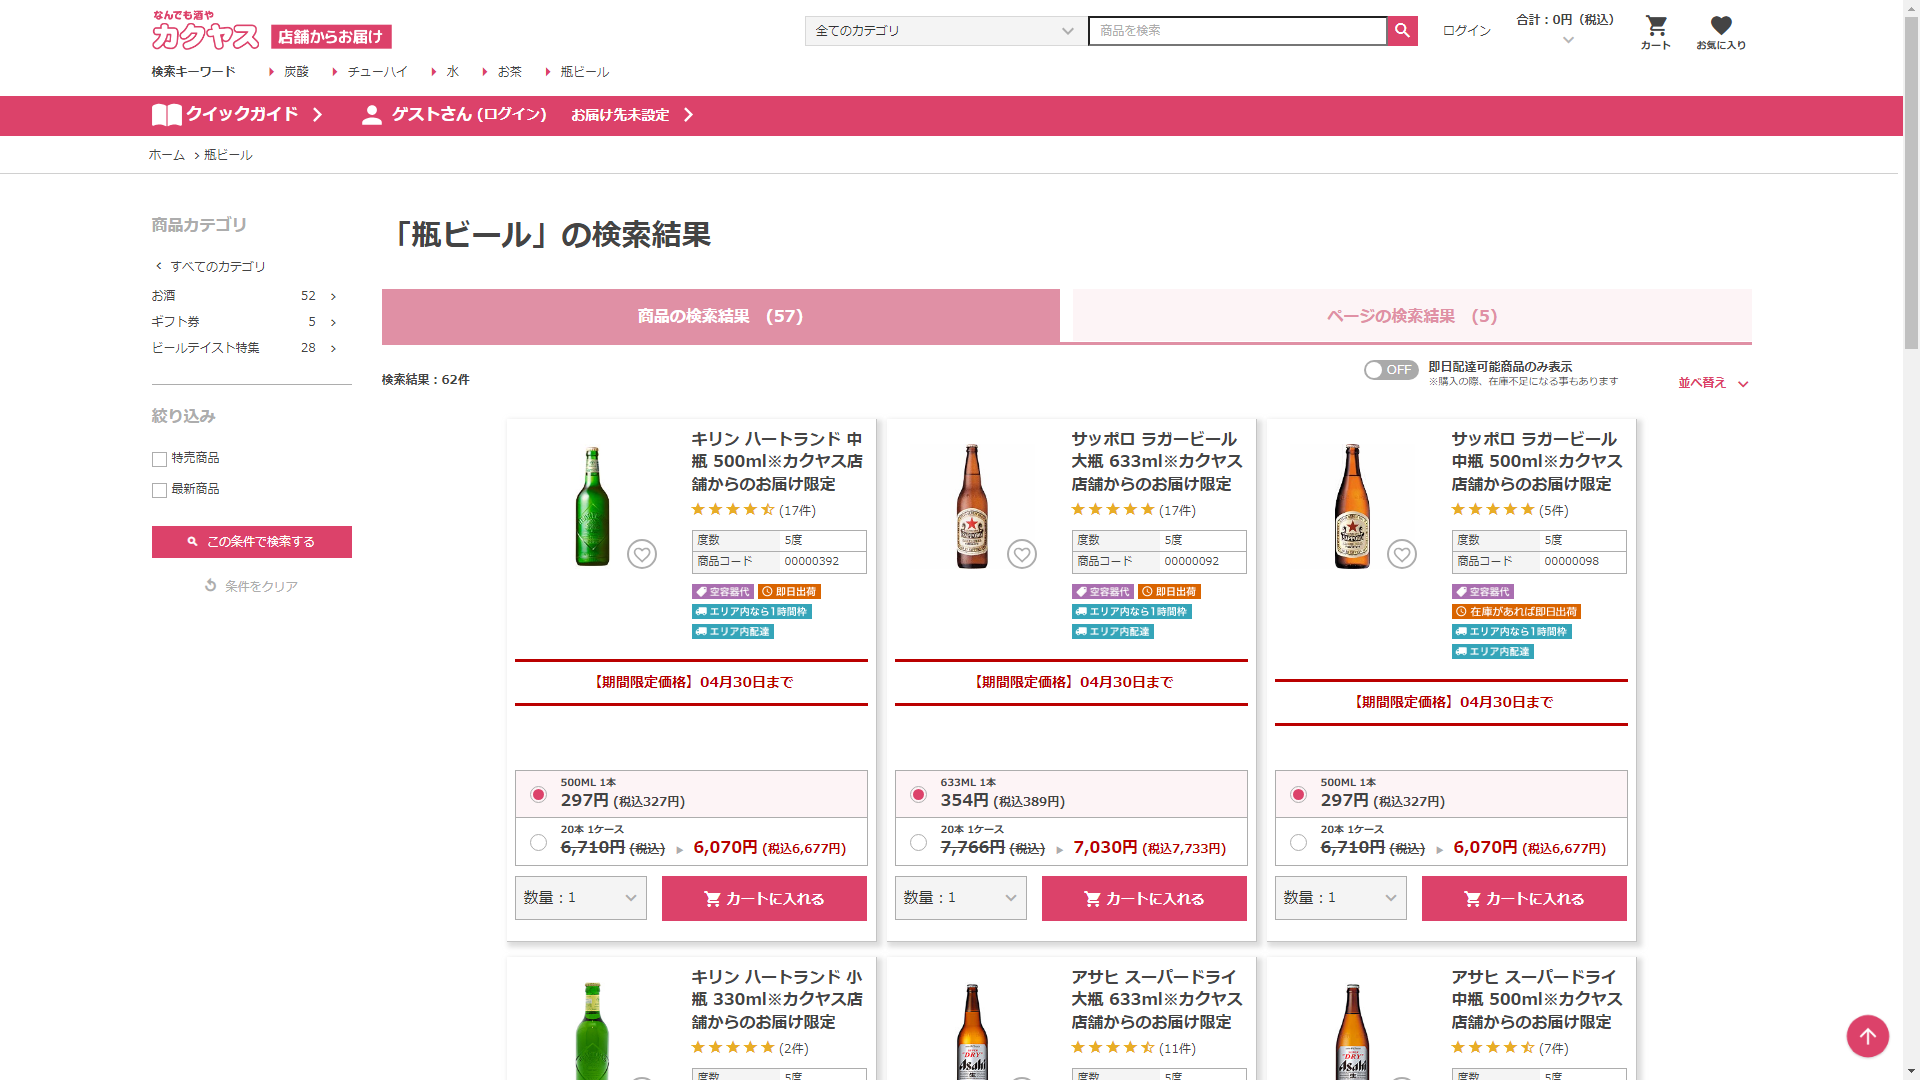The image size is (1920, 1080).
Task: Open the Quick Guide book icon
Action: point(166,115)
